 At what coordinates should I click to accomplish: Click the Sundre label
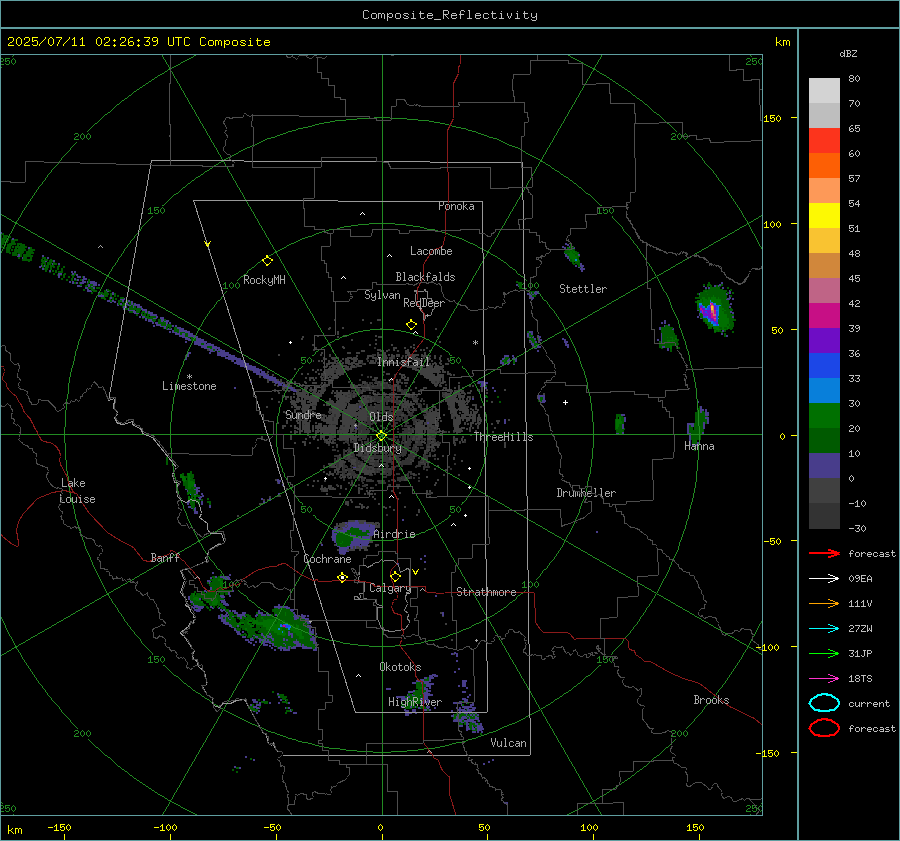[x=303, y=415]
